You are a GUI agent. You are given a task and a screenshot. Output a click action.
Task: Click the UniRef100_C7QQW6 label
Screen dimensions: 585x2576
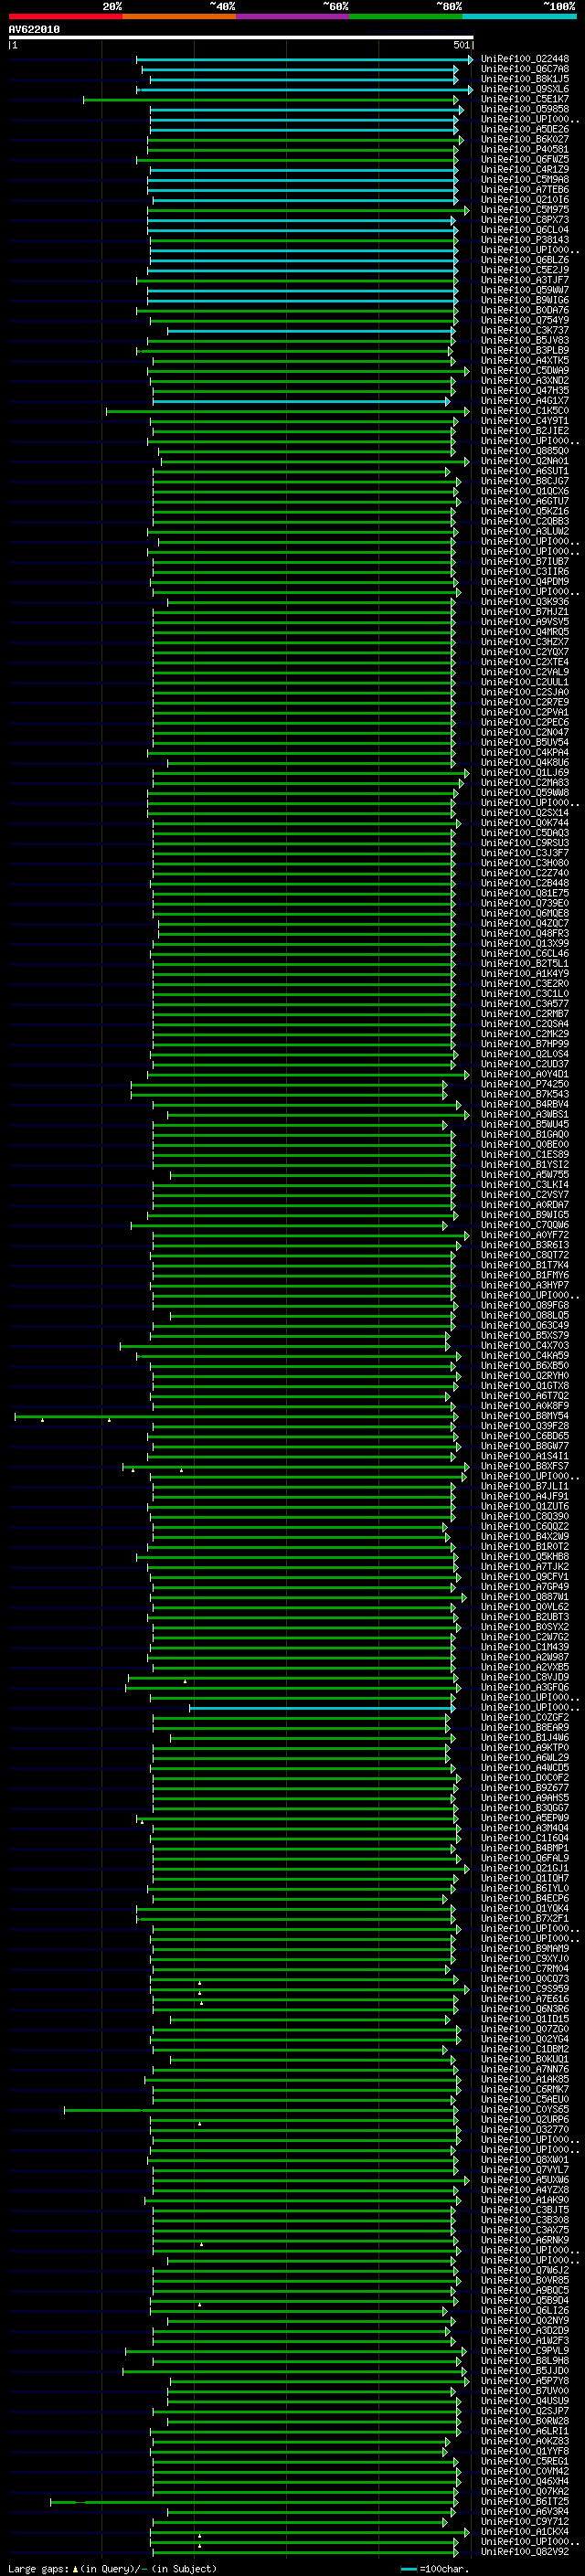524,1225
